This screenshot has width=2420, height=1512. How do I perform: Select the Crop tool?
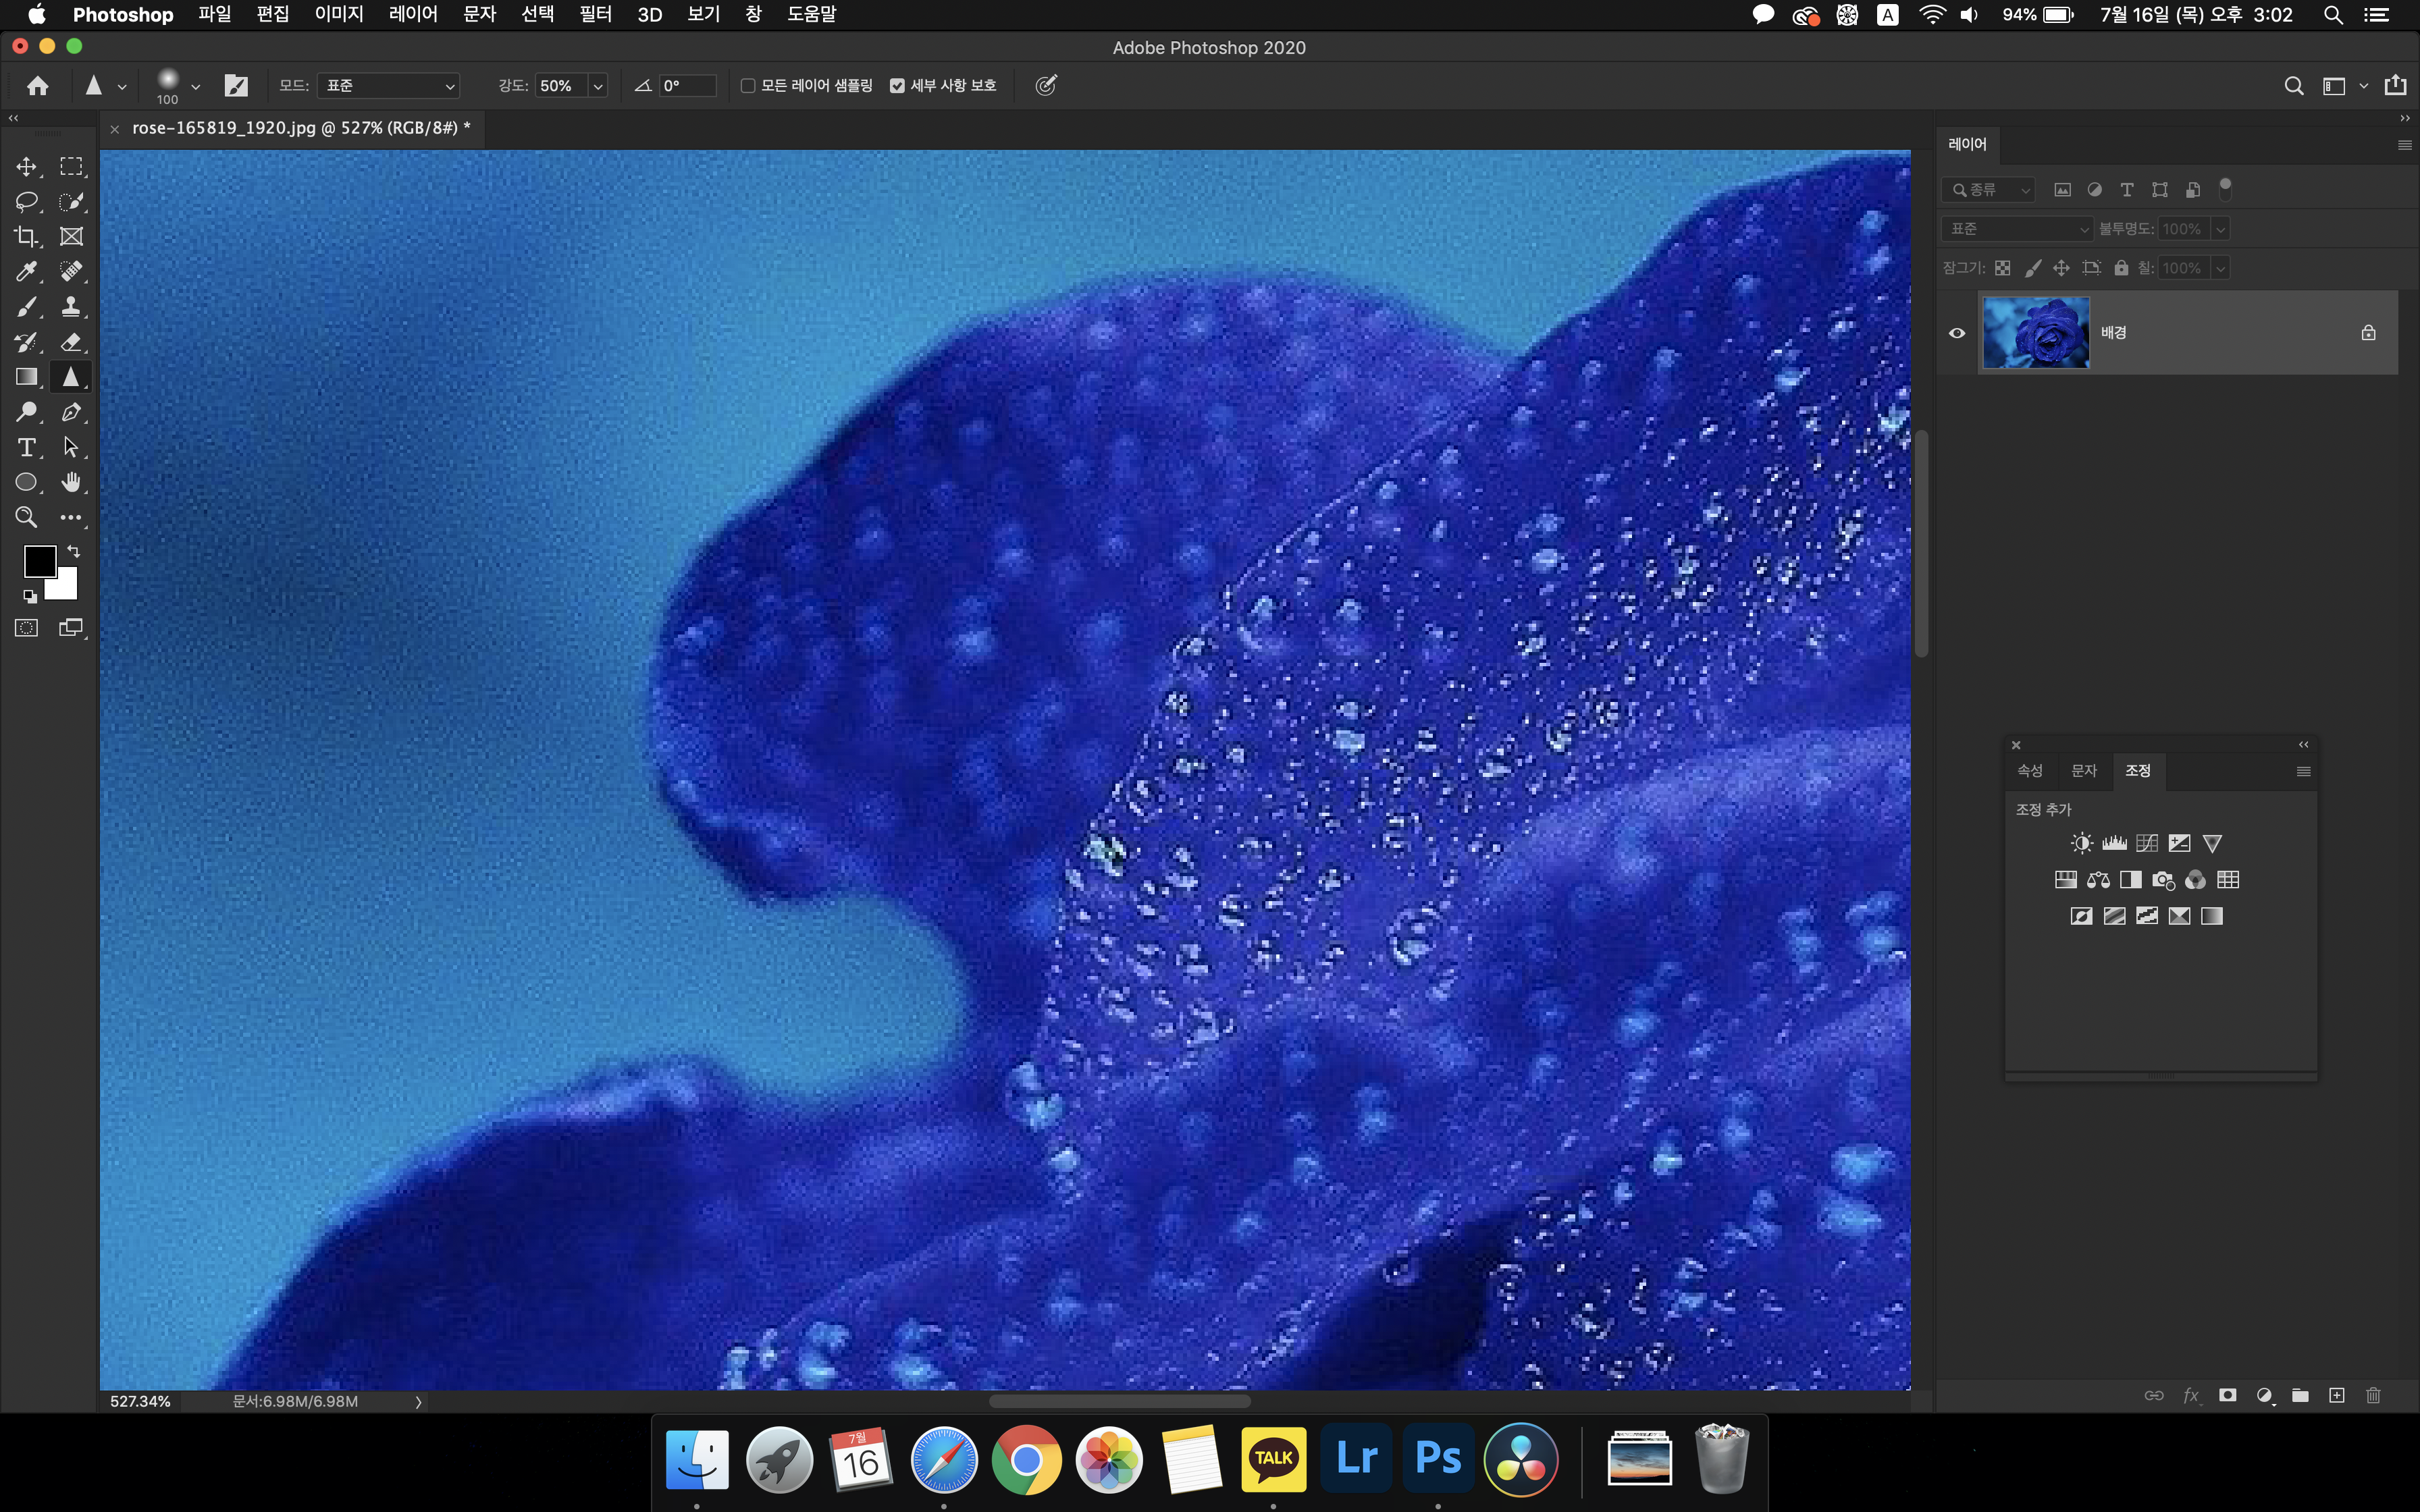coord(27,237)
